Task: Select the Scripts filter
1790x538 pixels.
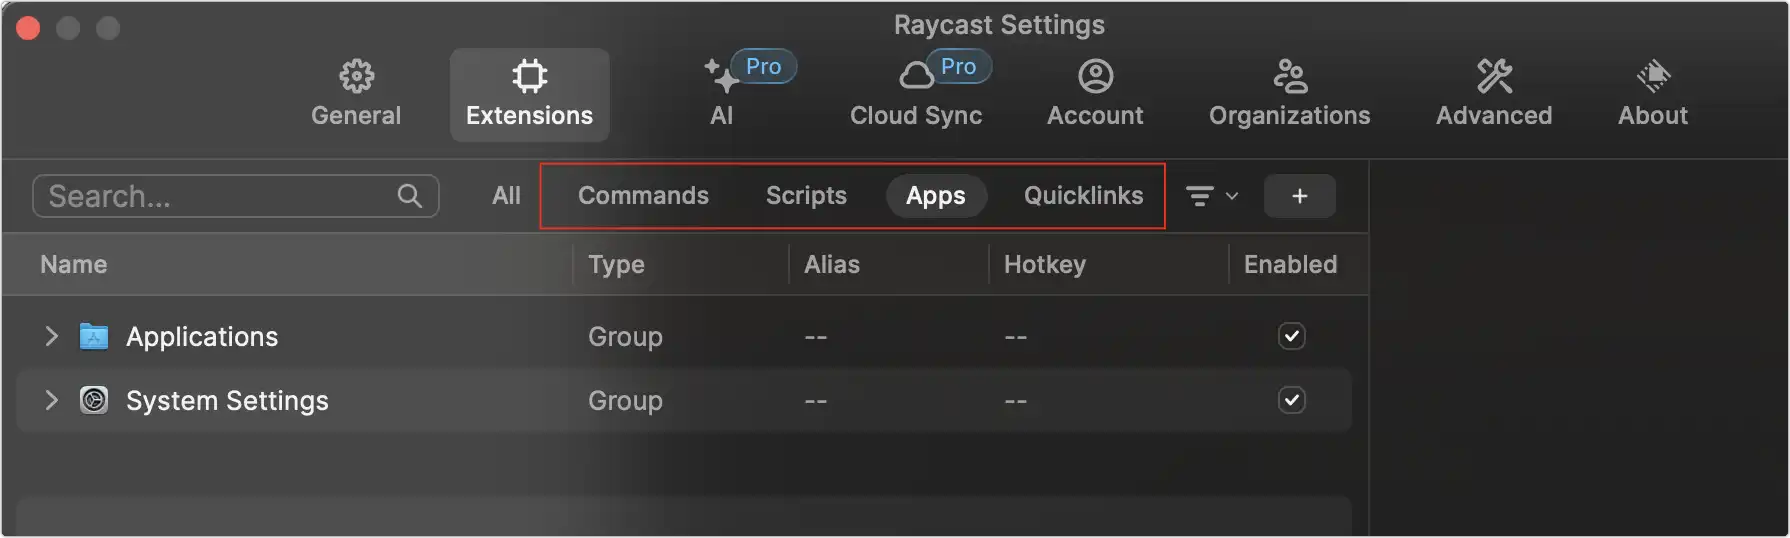Action: pos(806,196)
